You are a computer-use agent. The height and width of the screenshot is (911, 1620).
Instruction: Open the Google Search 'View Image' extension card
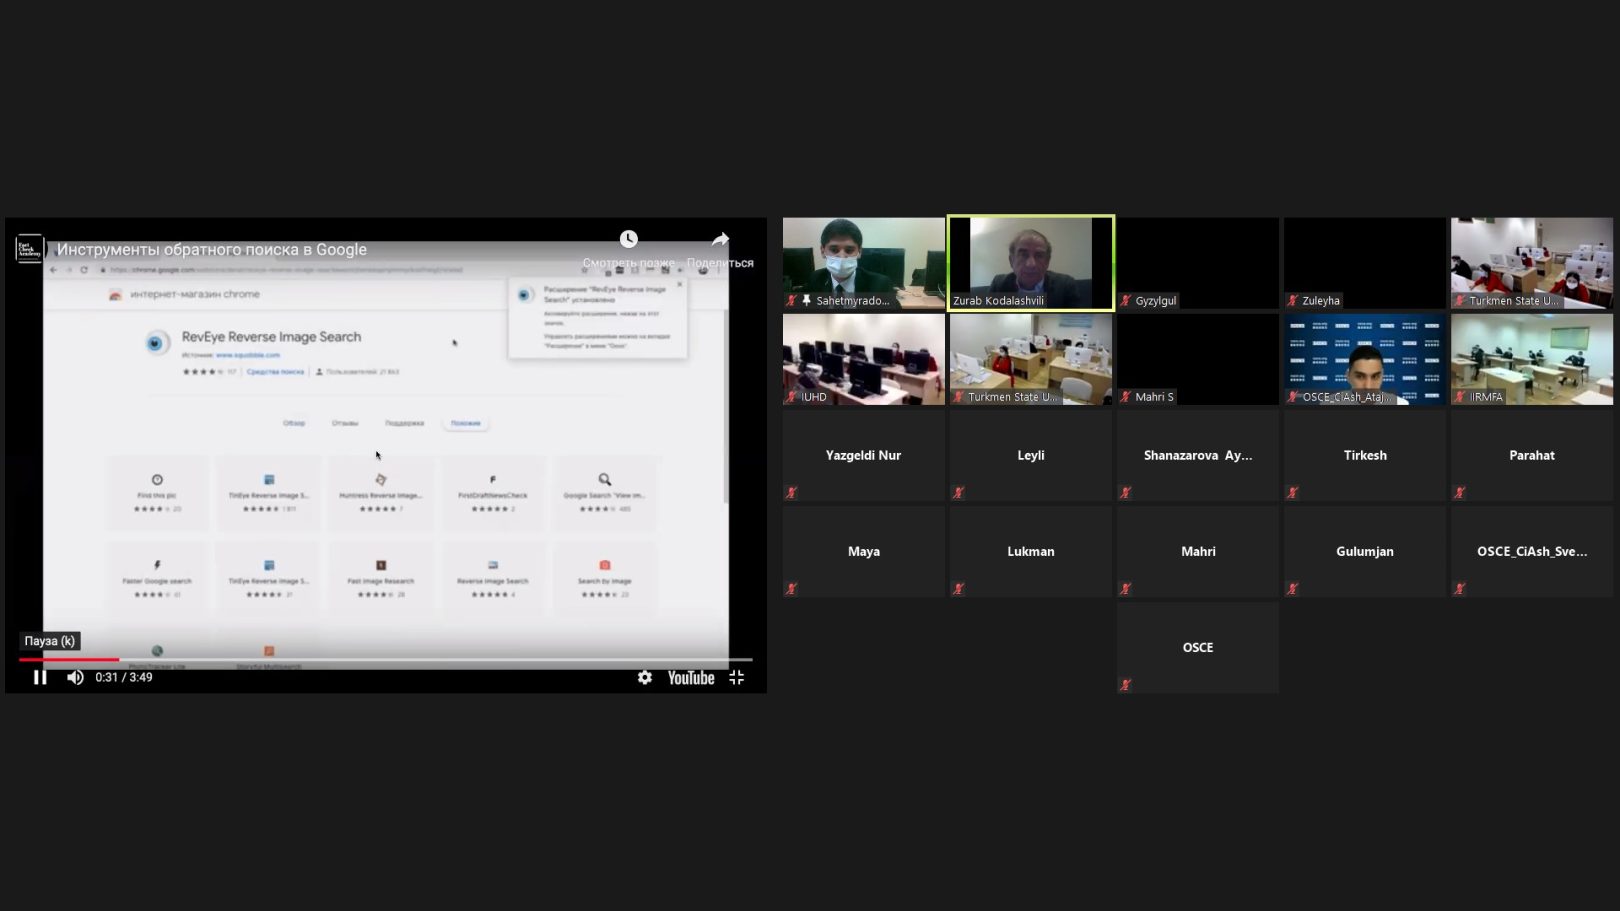(604, 494)
